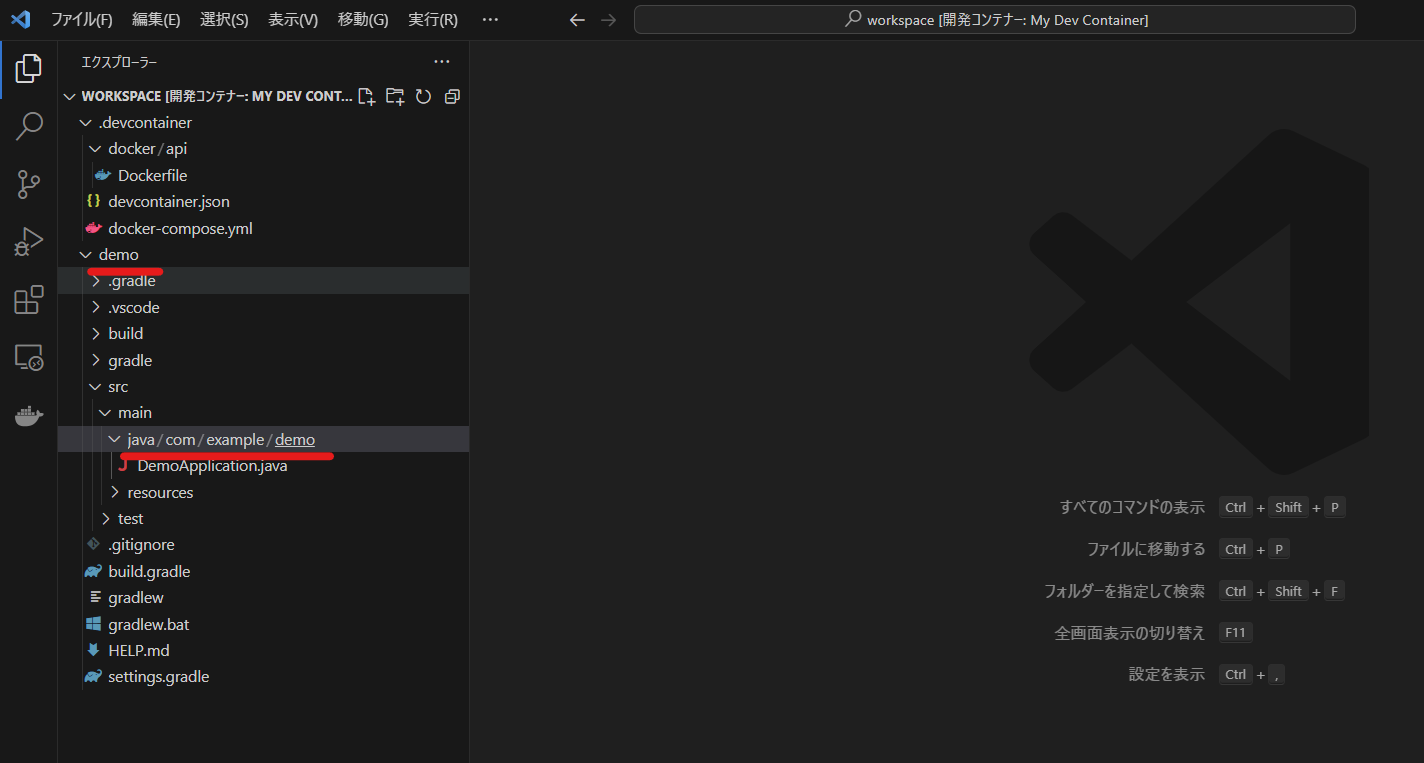The width and height of the screenshot is (1424, 763).
Task: Select the Run and Debug icon
Action: coord(29,241)
